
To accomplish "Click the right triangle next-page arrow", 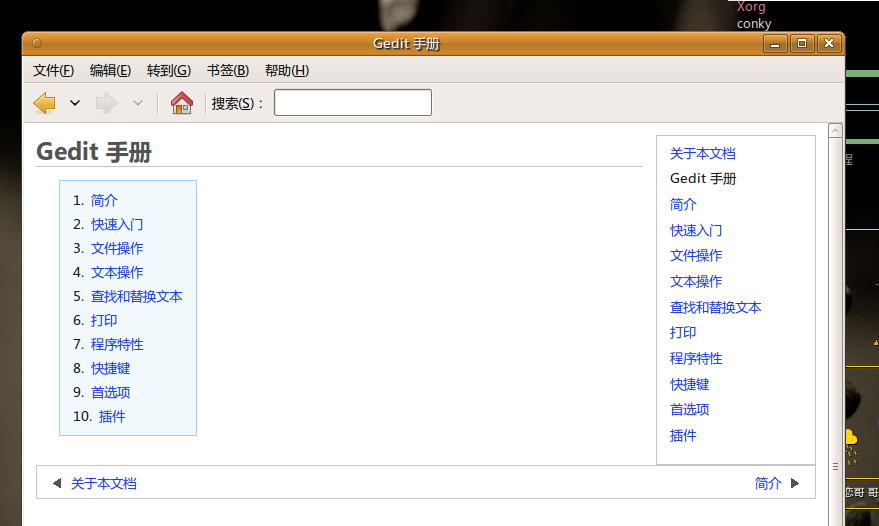I will pyautogui.click(x=795, y=483).
